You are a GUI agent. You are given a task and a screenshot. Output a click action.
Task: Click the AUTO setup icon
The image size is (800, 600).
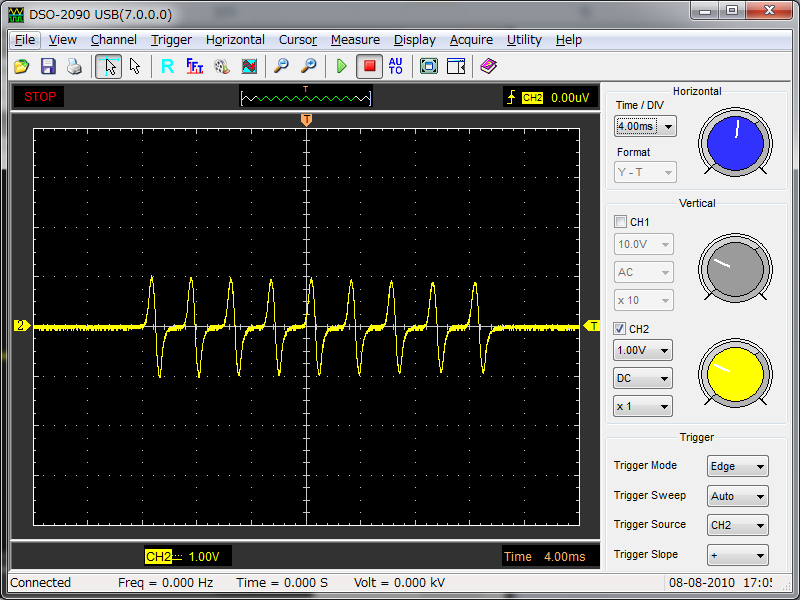396,66
